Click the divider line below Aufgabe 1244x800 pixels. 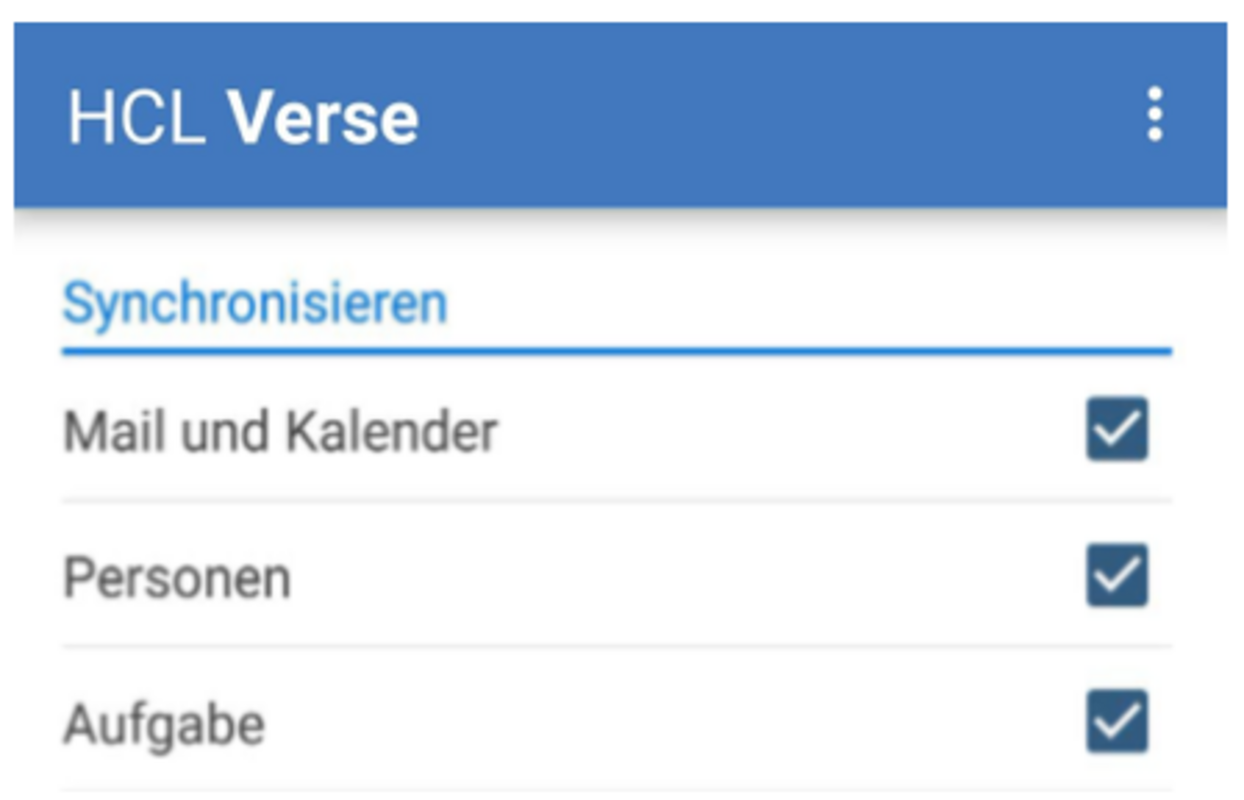click(616, 791)
